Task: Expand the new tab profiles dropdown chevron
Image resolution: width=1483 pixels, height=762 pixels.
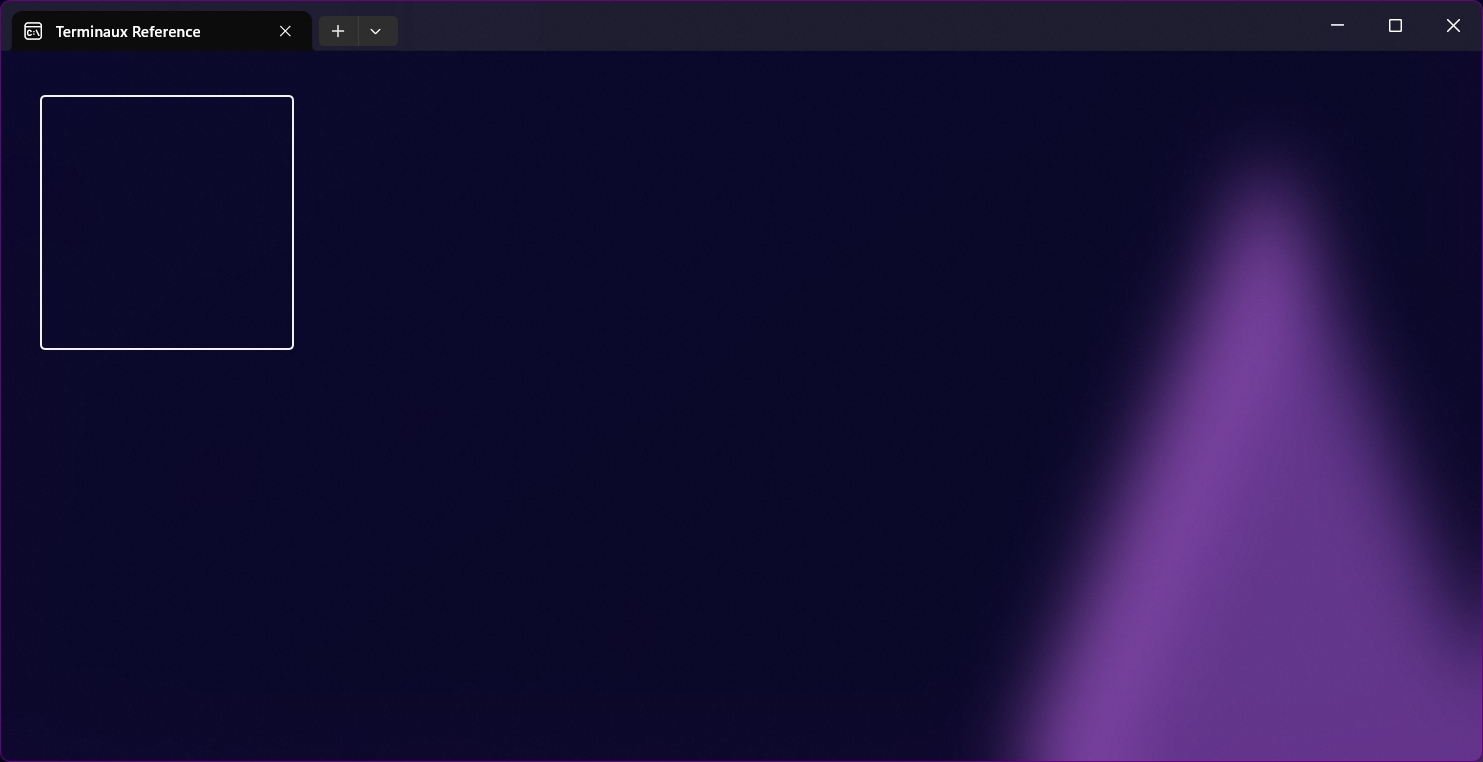Action: 376,31
